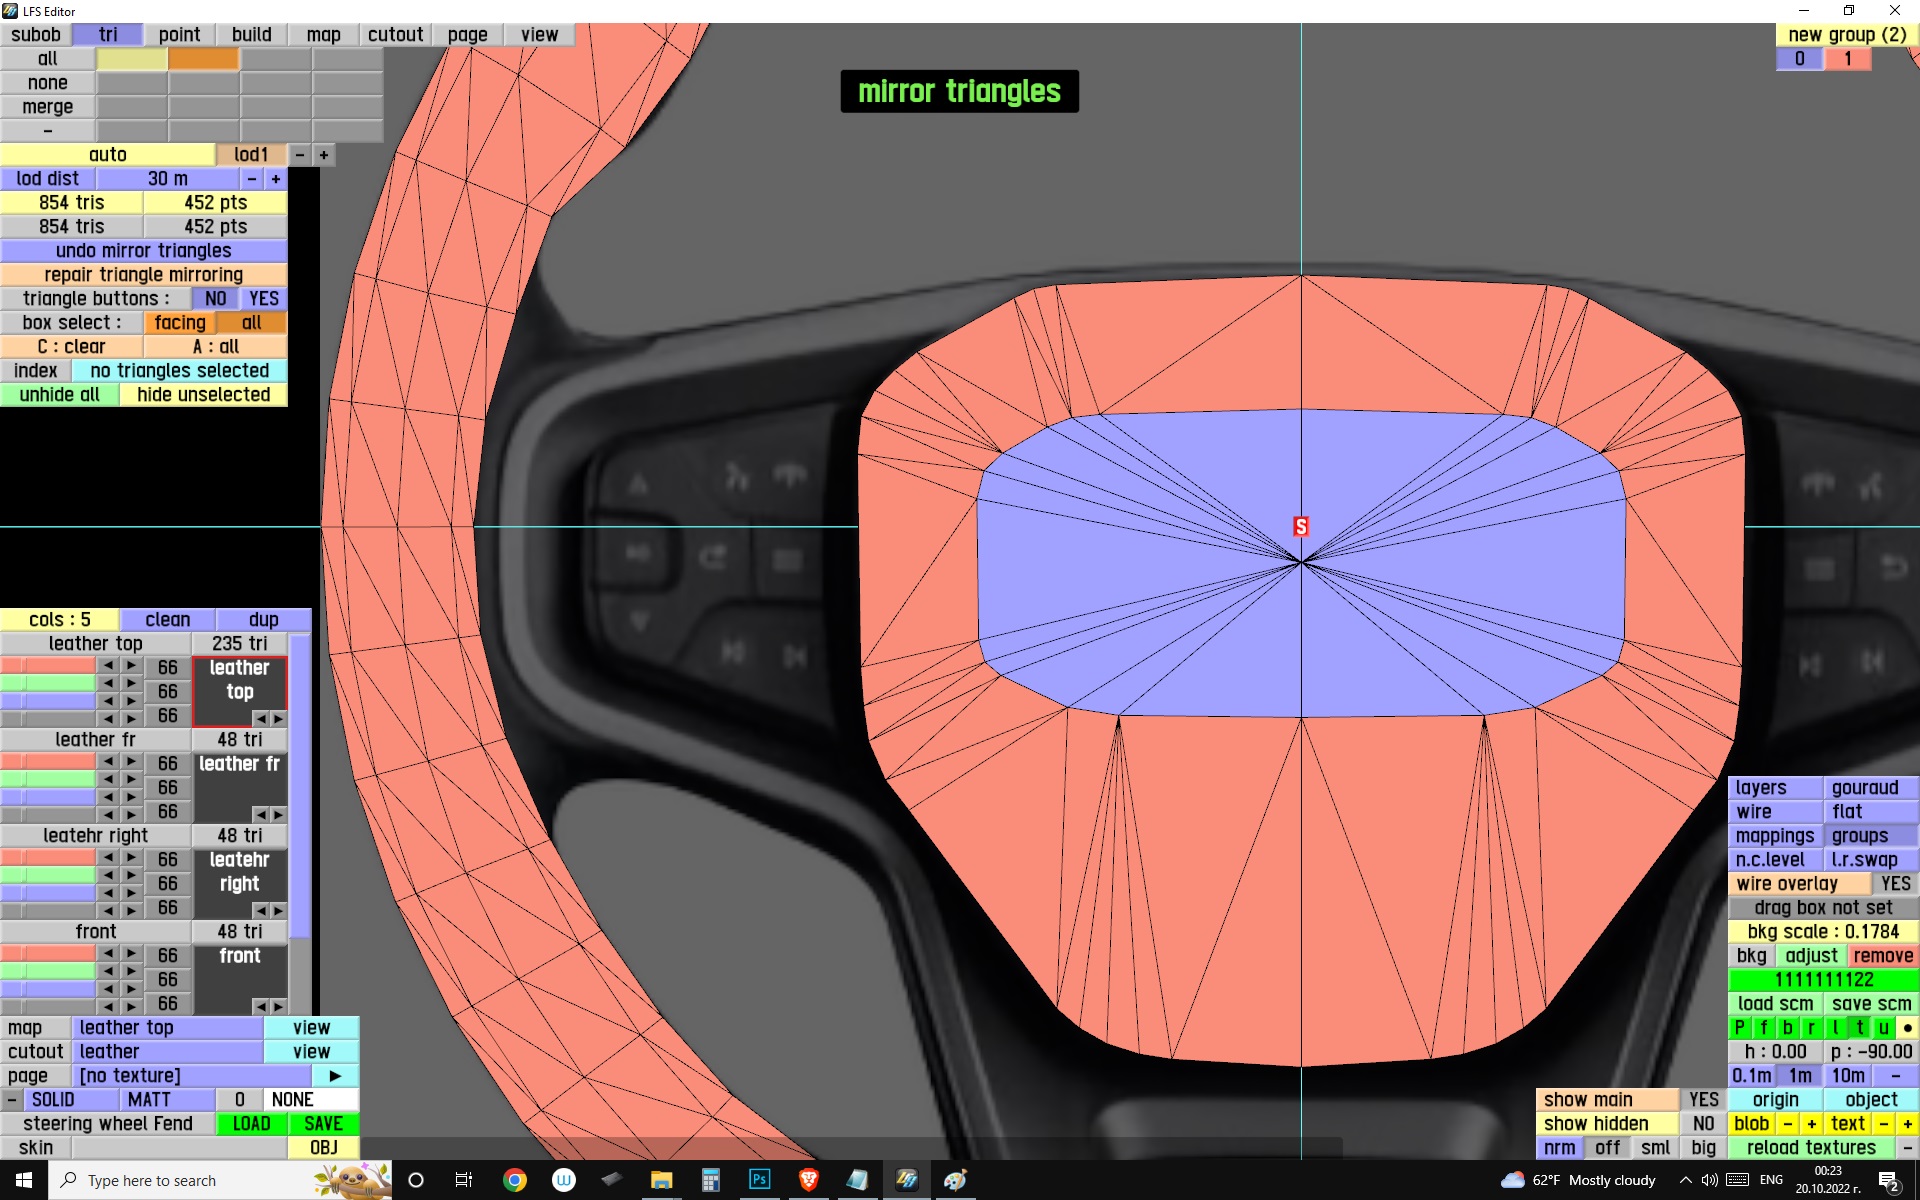Screen dimensions: 1920x1200
Task: Toggle wire overlay YES button
Action: click(1894, 883)
